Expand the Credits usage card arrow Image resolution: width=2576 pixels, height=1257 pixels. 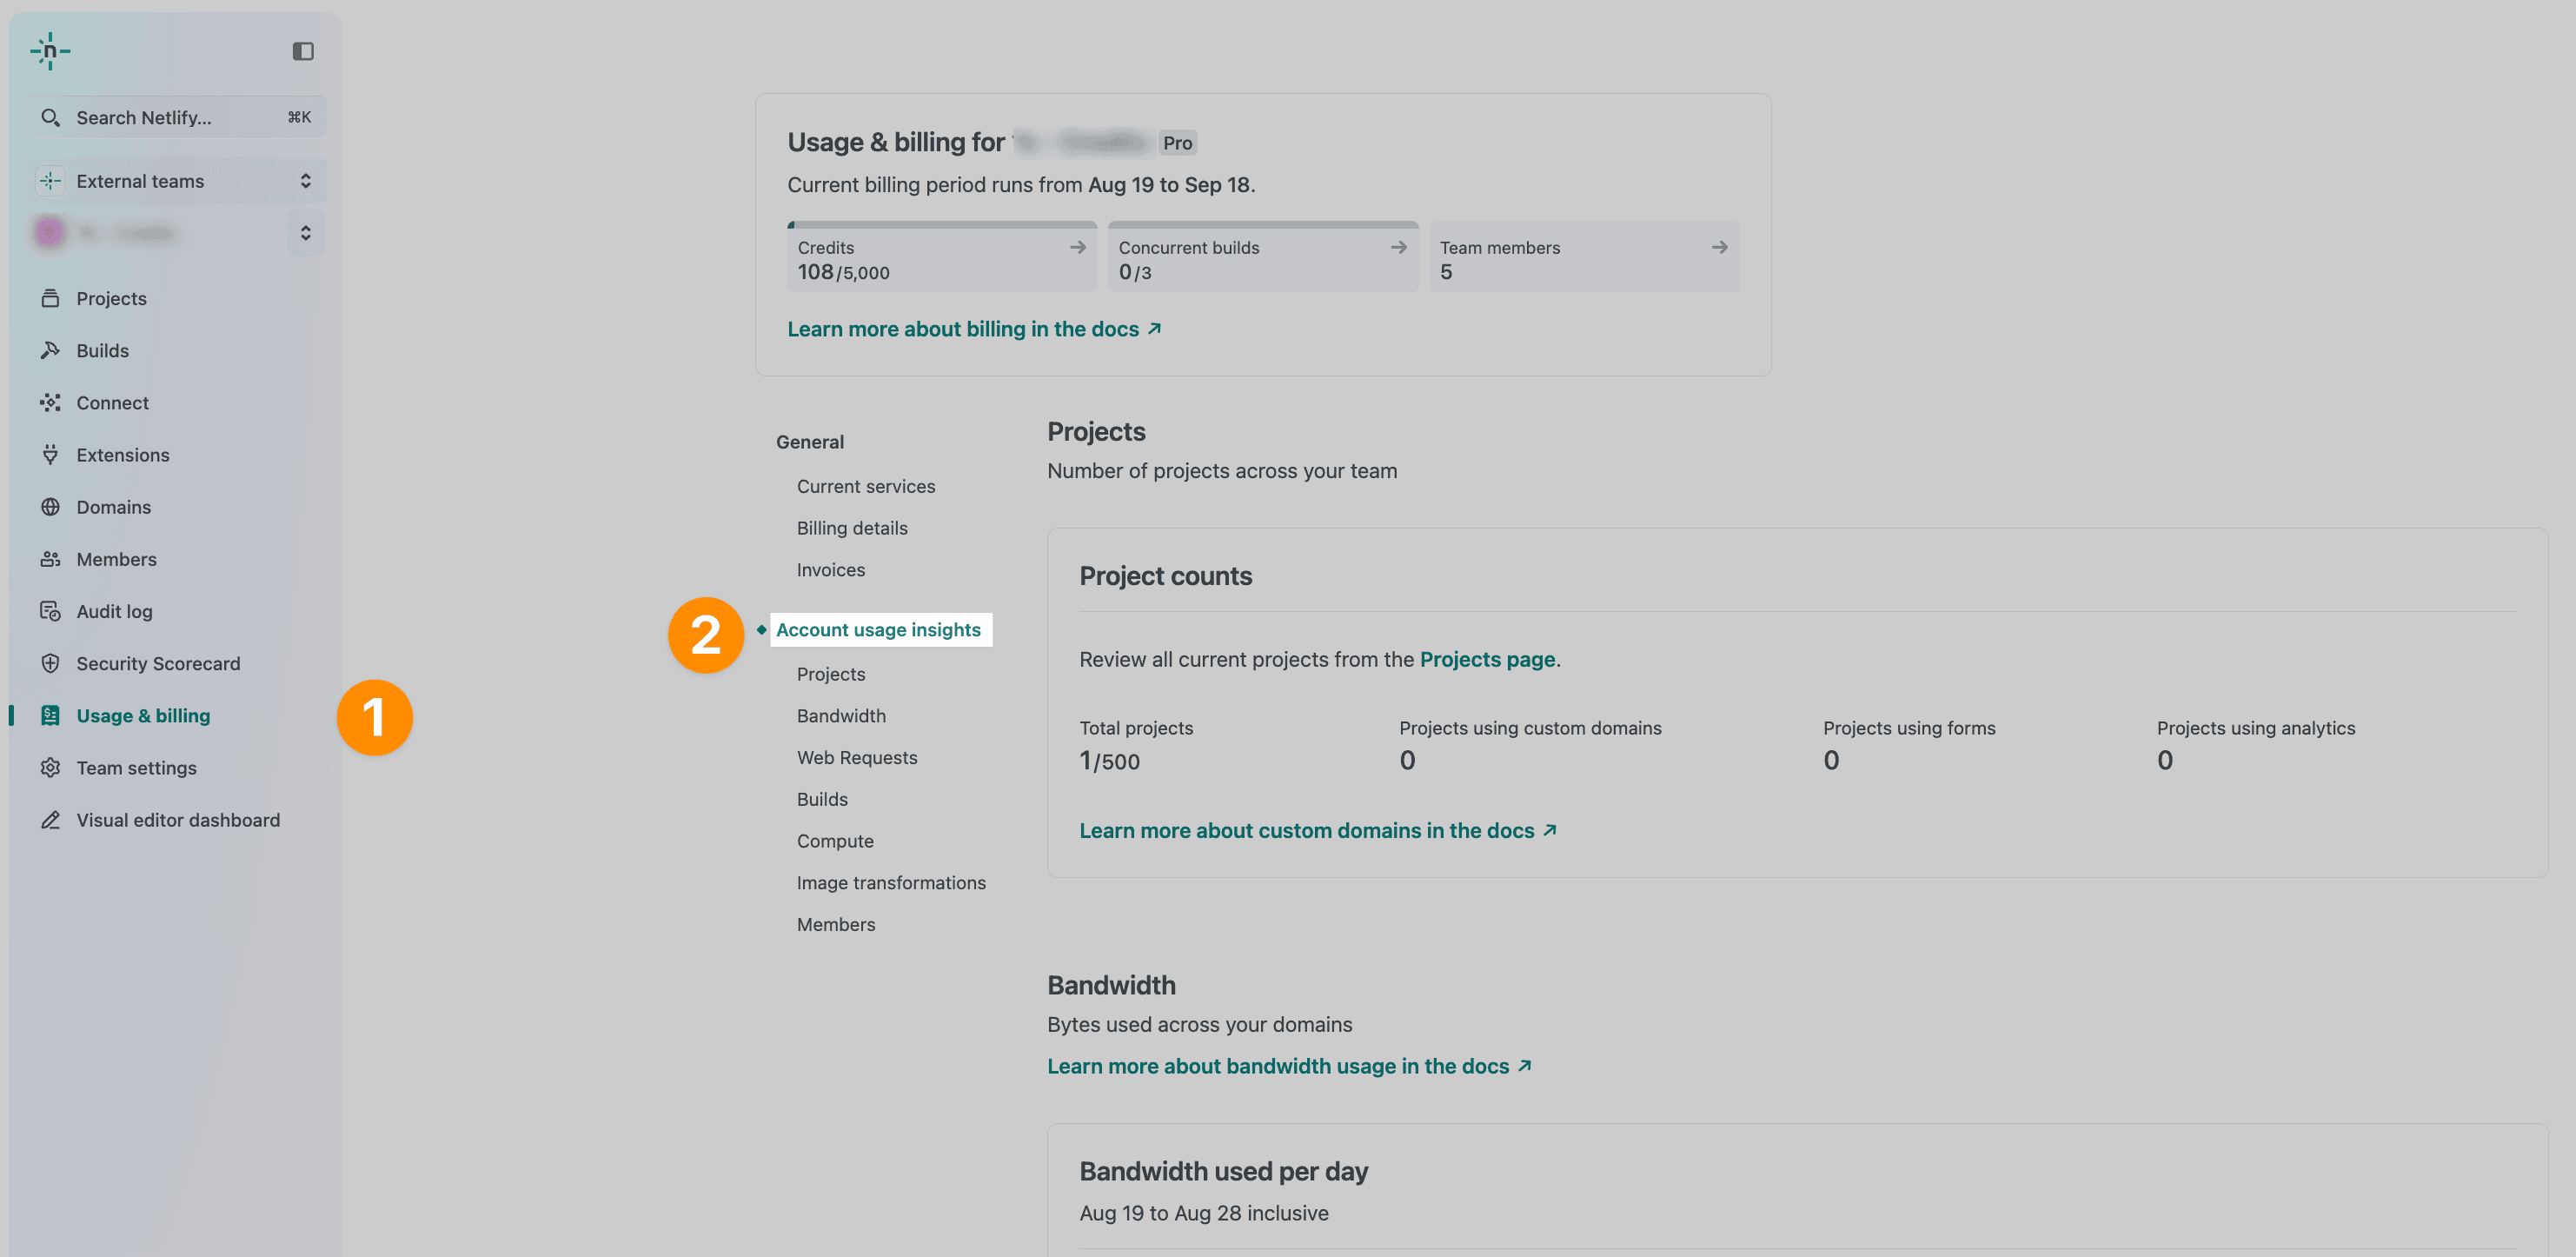coord(1077,247)
